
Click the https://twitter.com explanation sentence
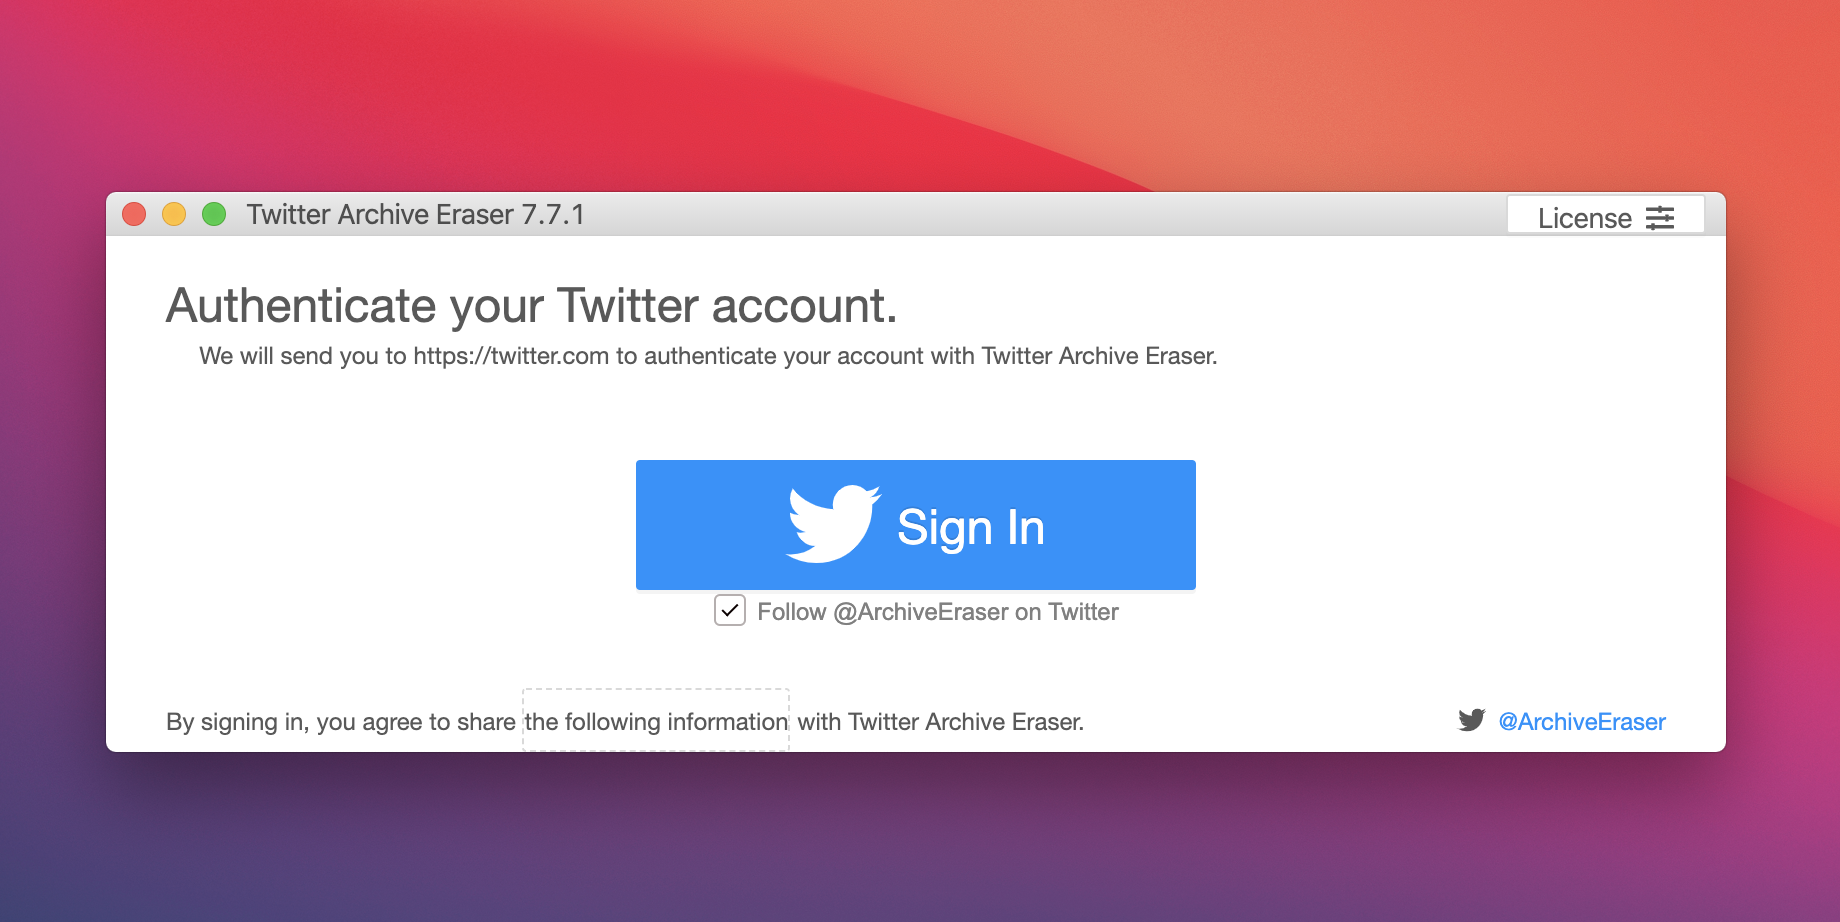tap(708, 356)
